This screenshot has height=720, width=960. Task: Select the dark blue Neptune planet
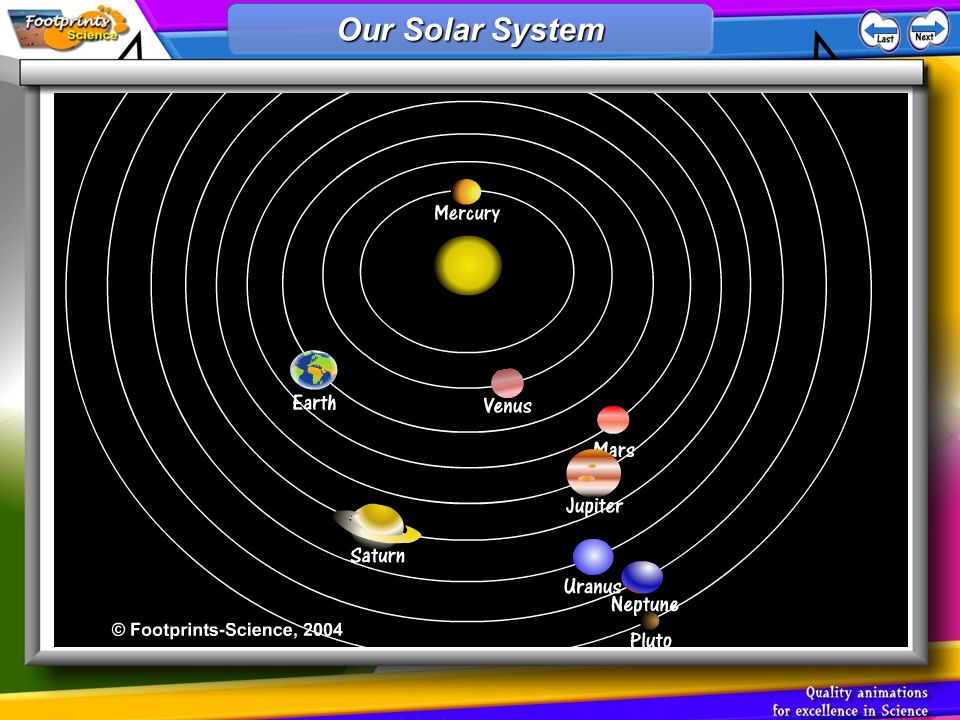pos(642,577)
